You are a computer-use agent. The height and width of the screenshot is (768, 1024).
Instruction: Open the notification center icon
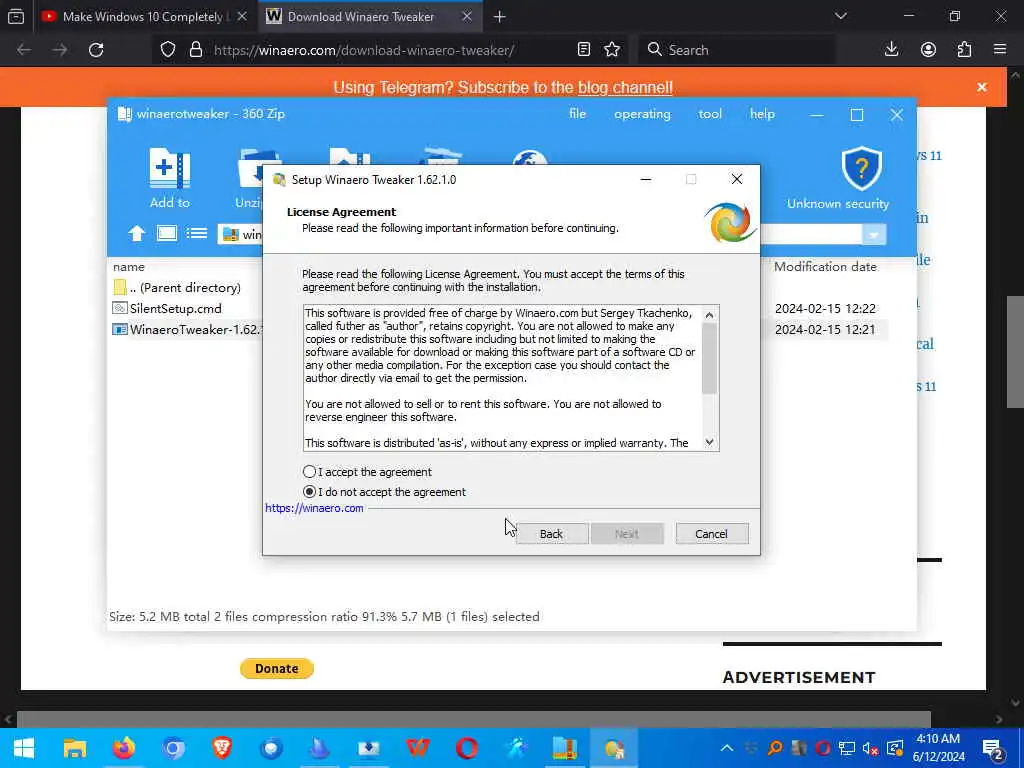click(993, 748)
